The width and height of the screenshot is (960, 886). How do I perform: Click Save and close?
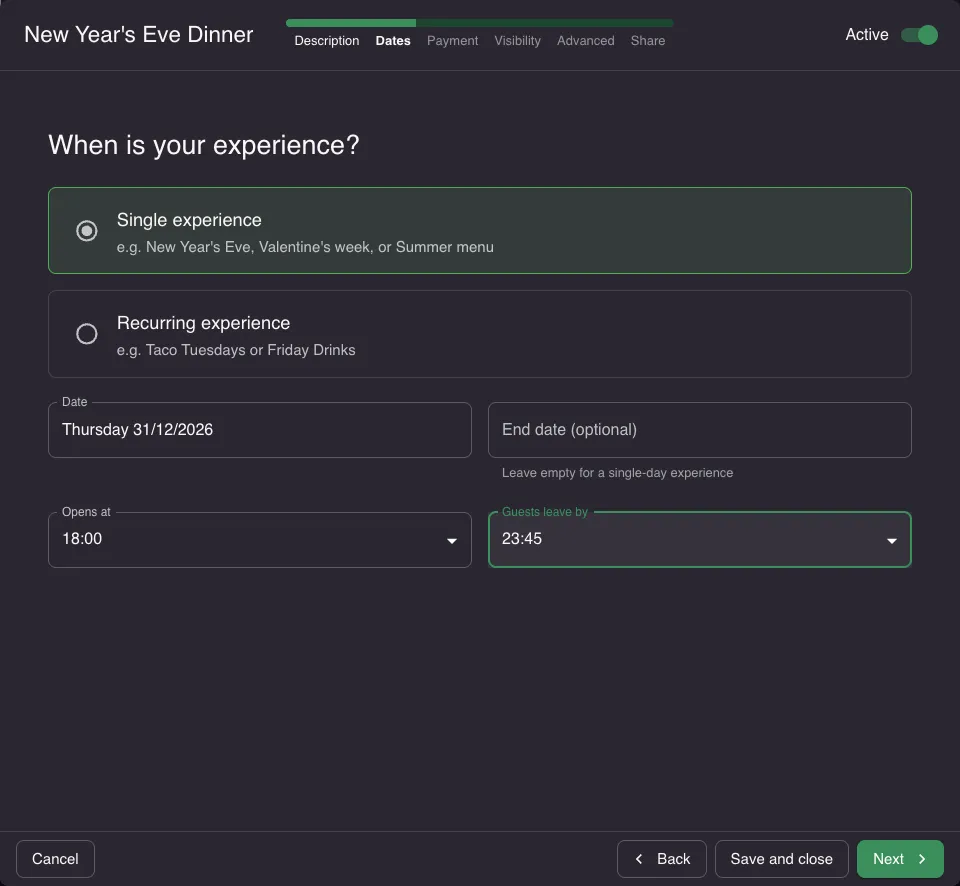click(x=781, y=859)
